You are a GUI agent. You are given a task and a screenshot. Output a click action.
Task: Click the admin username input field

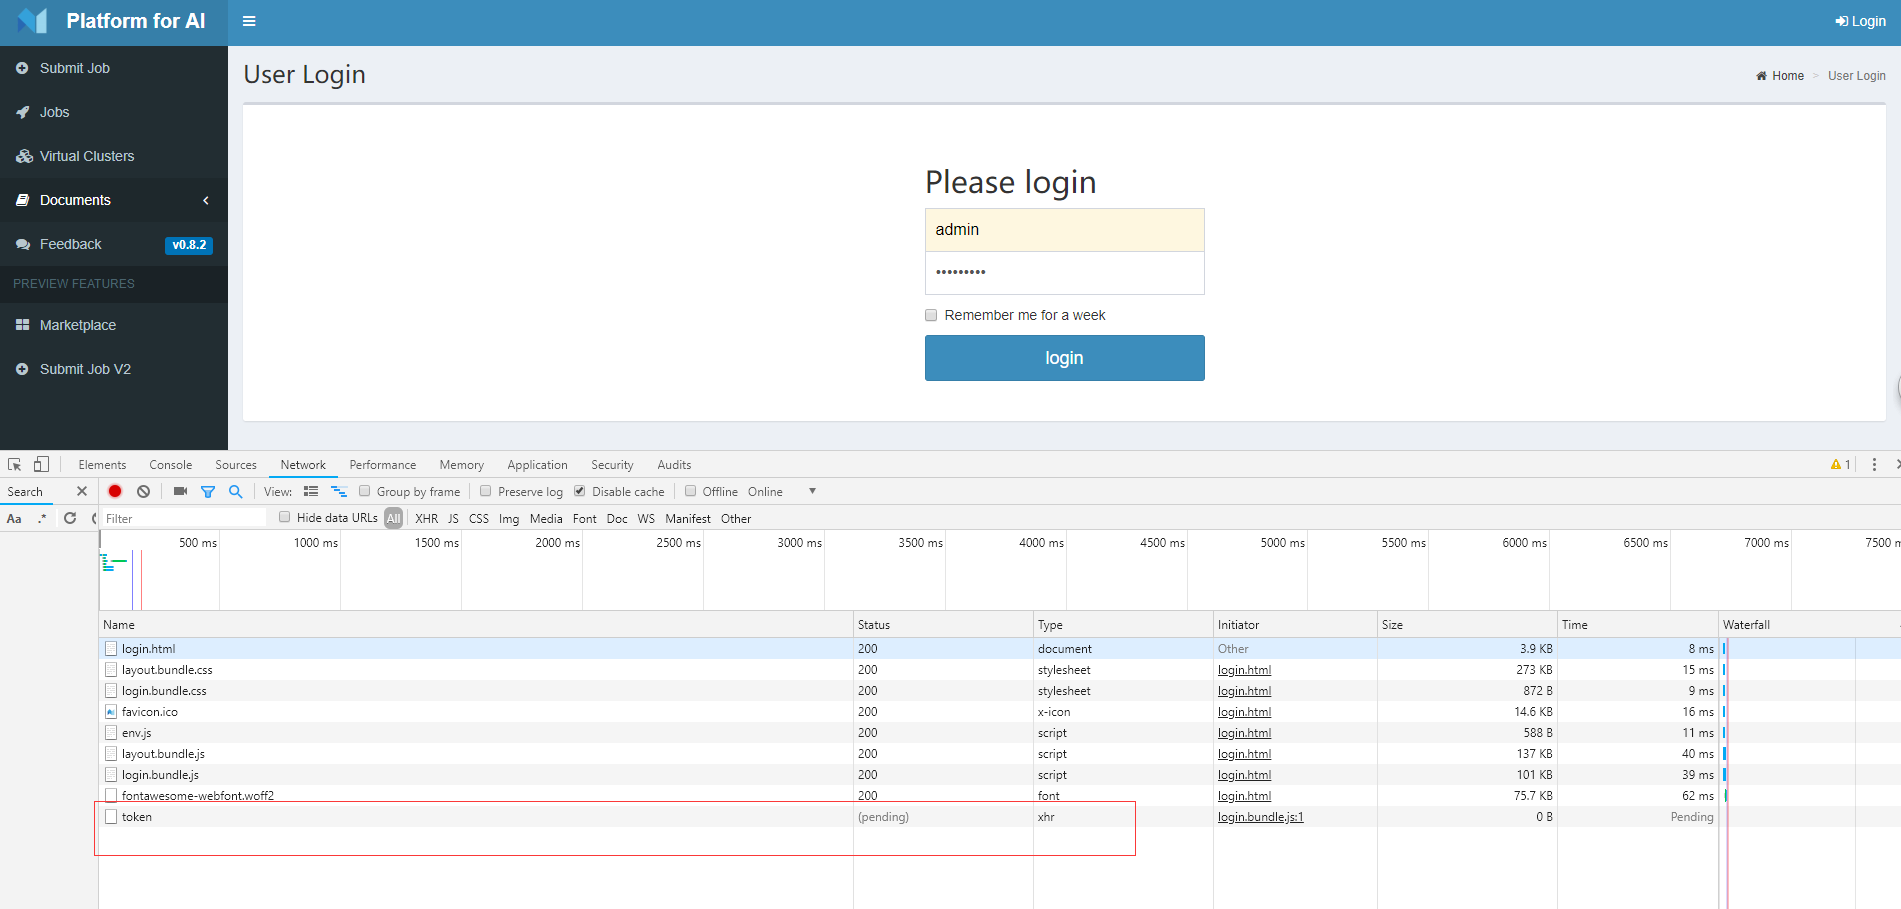pos(1064,230)
